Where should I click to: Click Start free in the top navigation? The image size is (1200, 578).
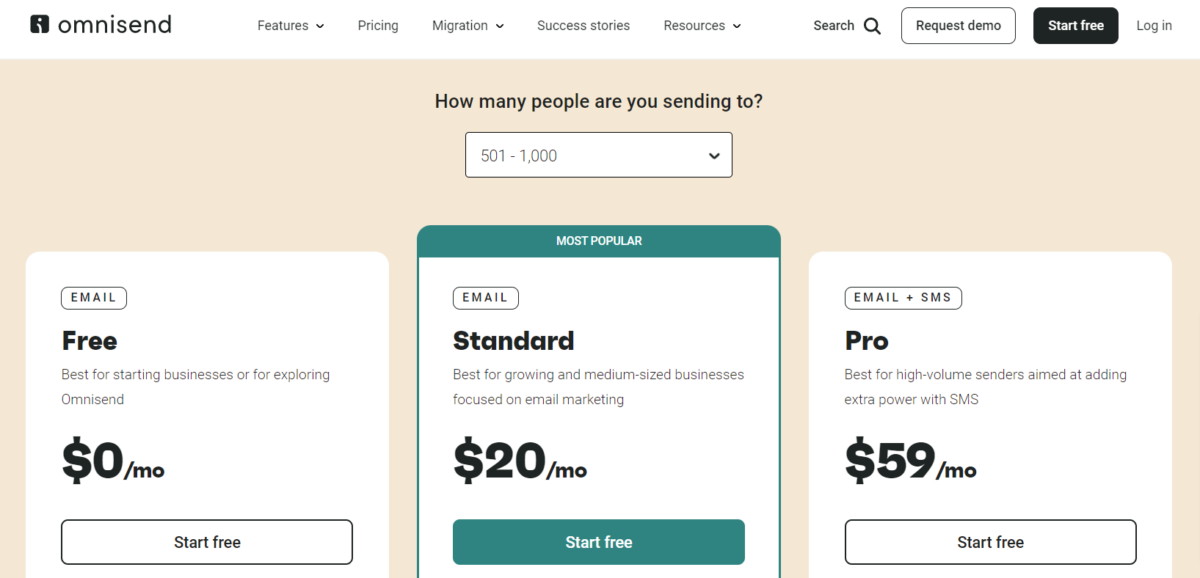coord(1075,25)
